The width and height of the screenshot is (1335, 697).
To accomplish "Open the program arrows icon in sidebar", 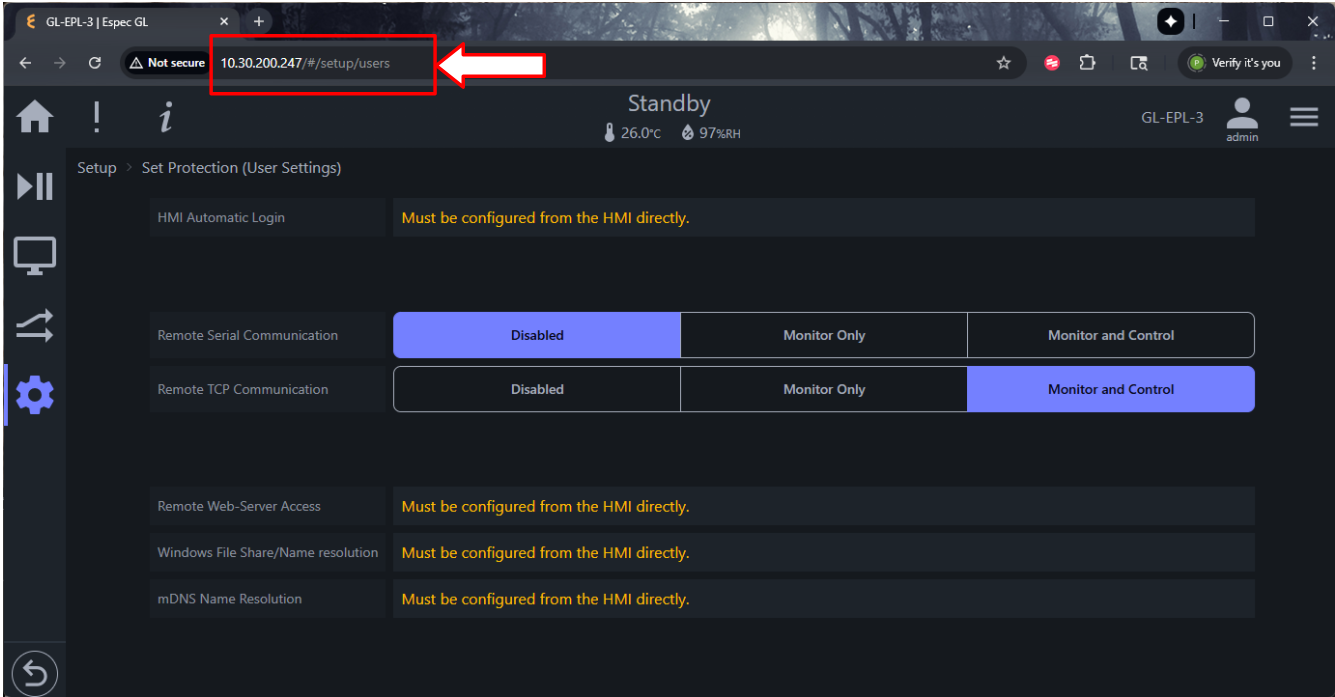I will click(x=35, y=326).
